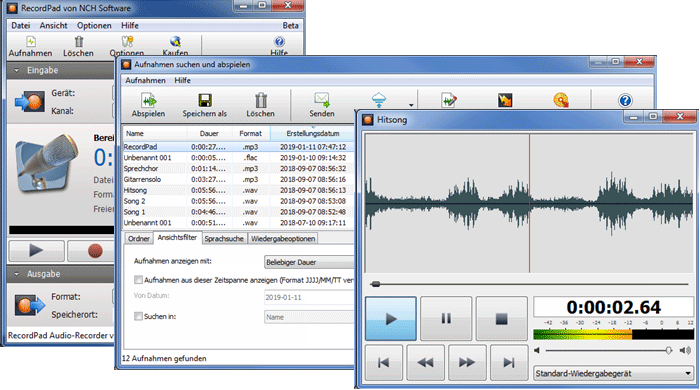Screen dimensions: 700x390
Task: Click the upload cloud icon in recordings toolbar
Action: [379, 100]
